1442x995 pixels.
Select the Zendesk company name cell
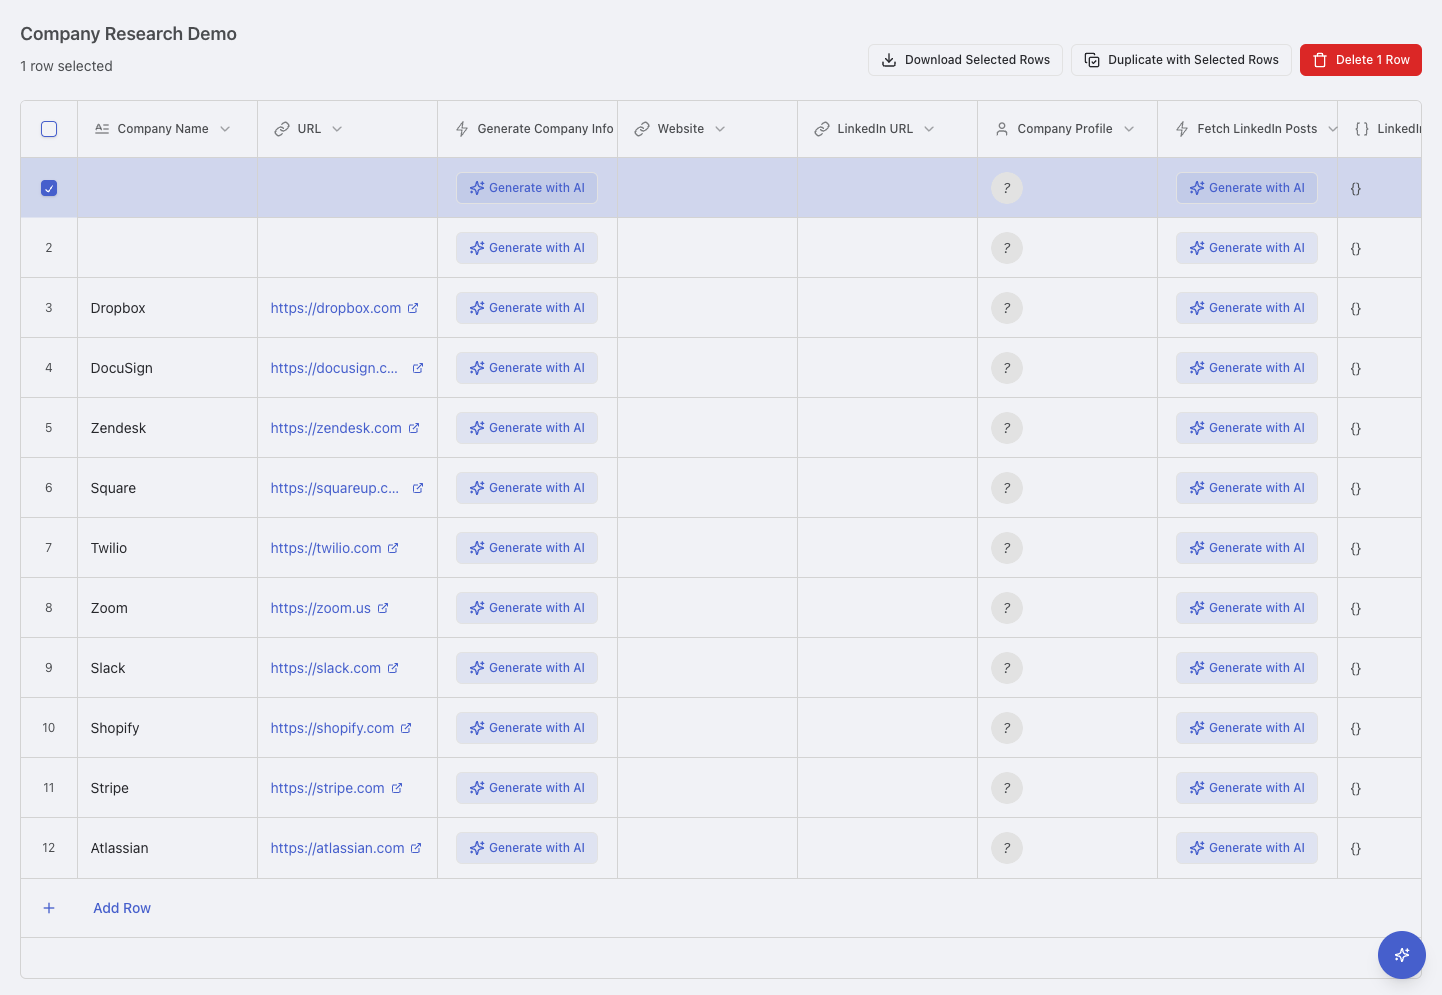click(x=168, y=428)
